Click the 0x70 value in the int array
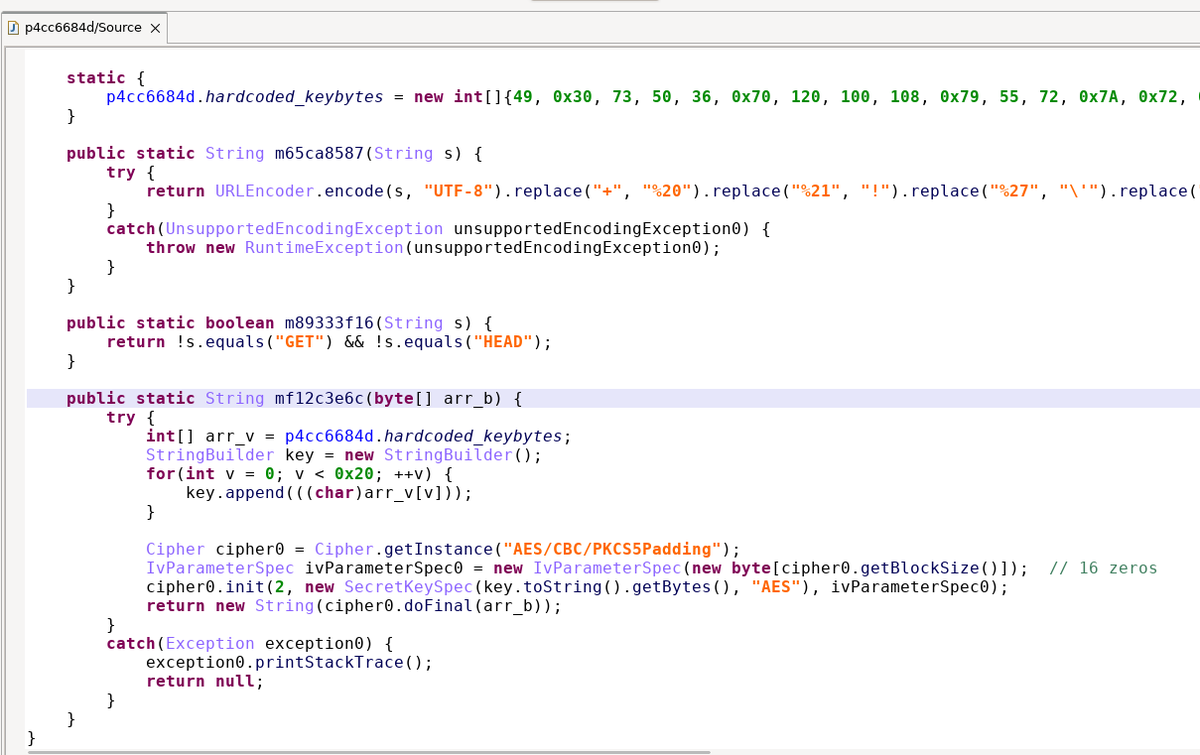1200x755 pixels. pos(751,97)
